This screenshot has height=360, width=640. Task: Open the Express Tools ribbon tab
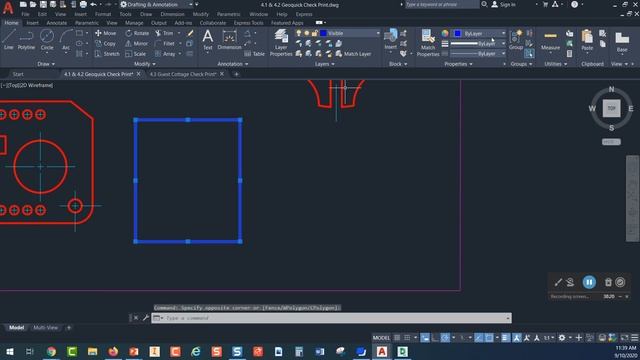[x=248, y=23]
